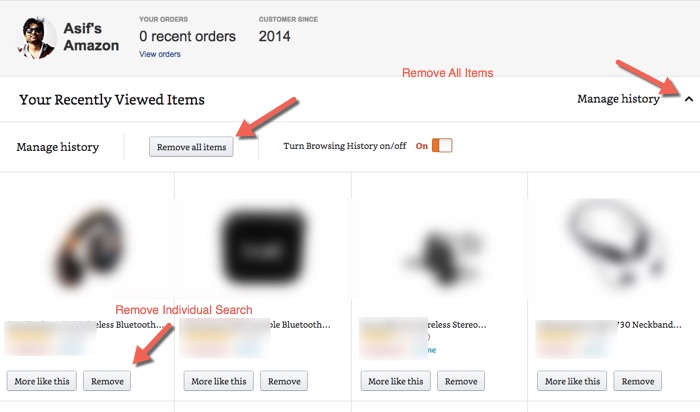Click the Asif's Amazon profile avatar

(x=37, y=38)
